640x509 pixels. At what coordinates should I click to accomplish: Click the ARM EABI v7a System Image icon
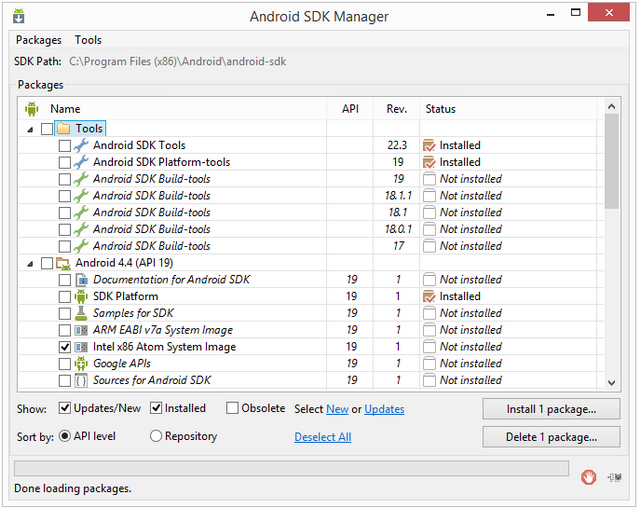coord(81,330)
